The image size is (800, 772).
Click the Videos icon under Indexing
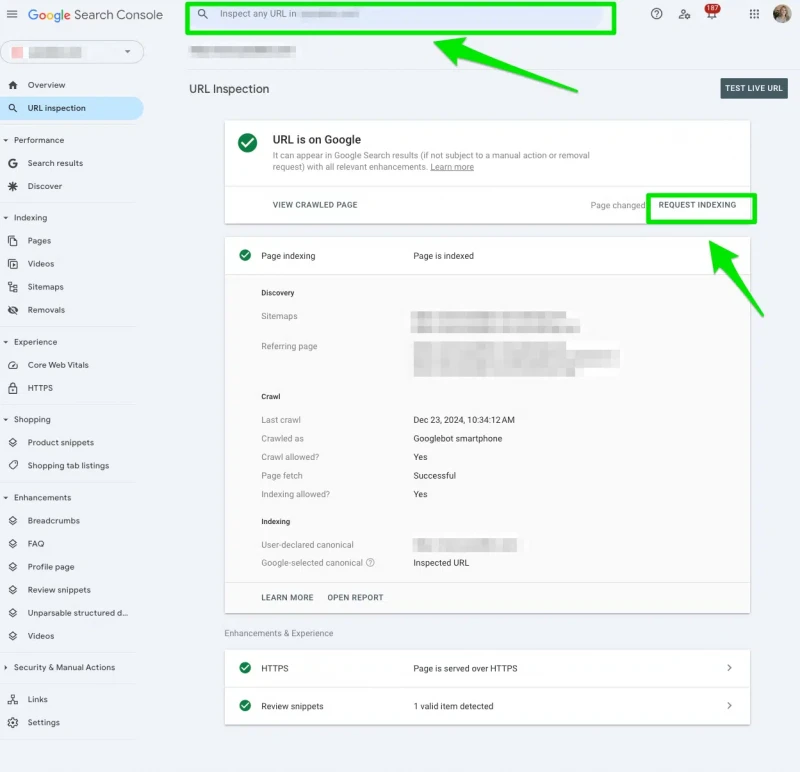(13, 264)
